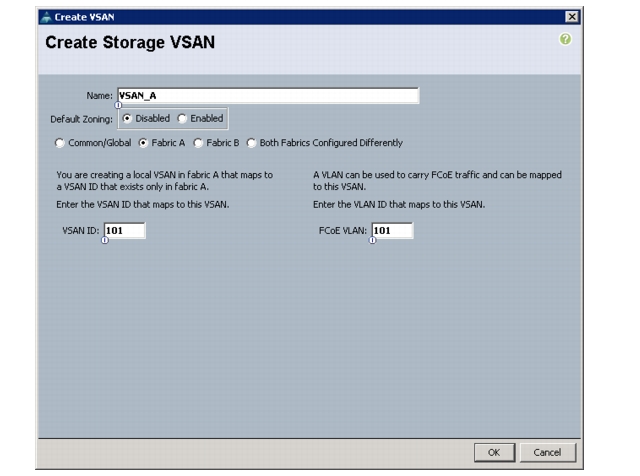Focus the FCoE VLAN input box
Viewport: 640px width, 476px height.
pos(392,231)
